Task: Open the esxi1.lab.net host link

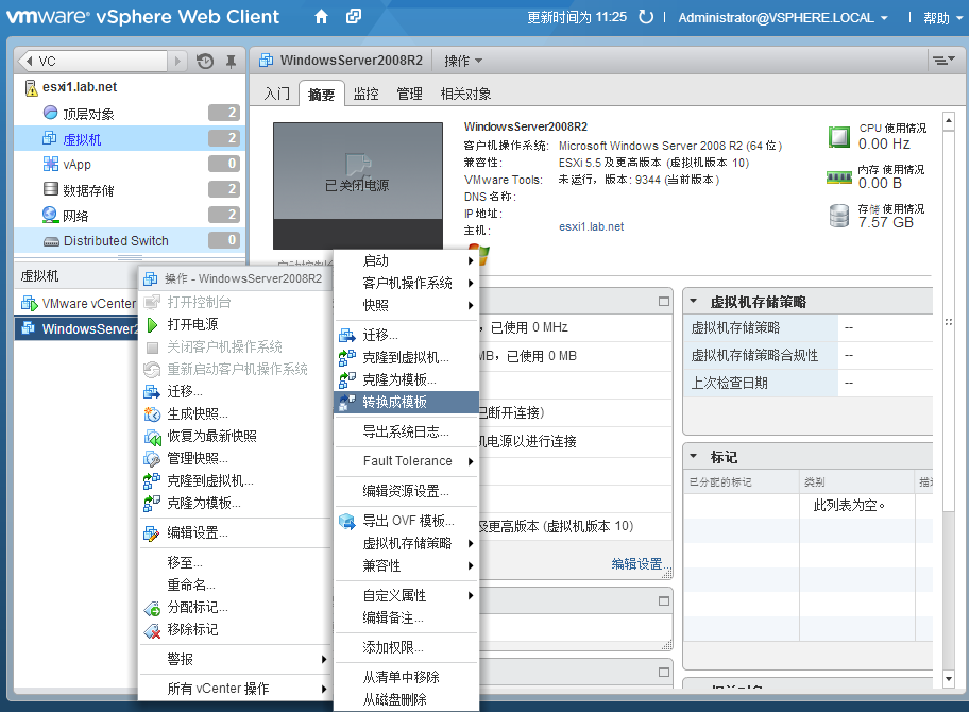Action: [591, 227]
